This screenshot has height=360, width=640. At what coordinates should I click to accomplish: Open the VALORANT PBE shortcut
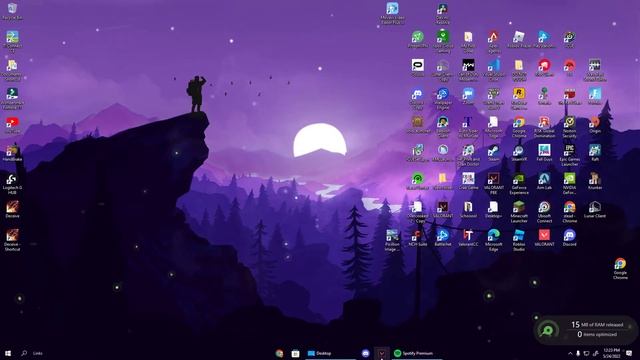(x=493, y=184)
